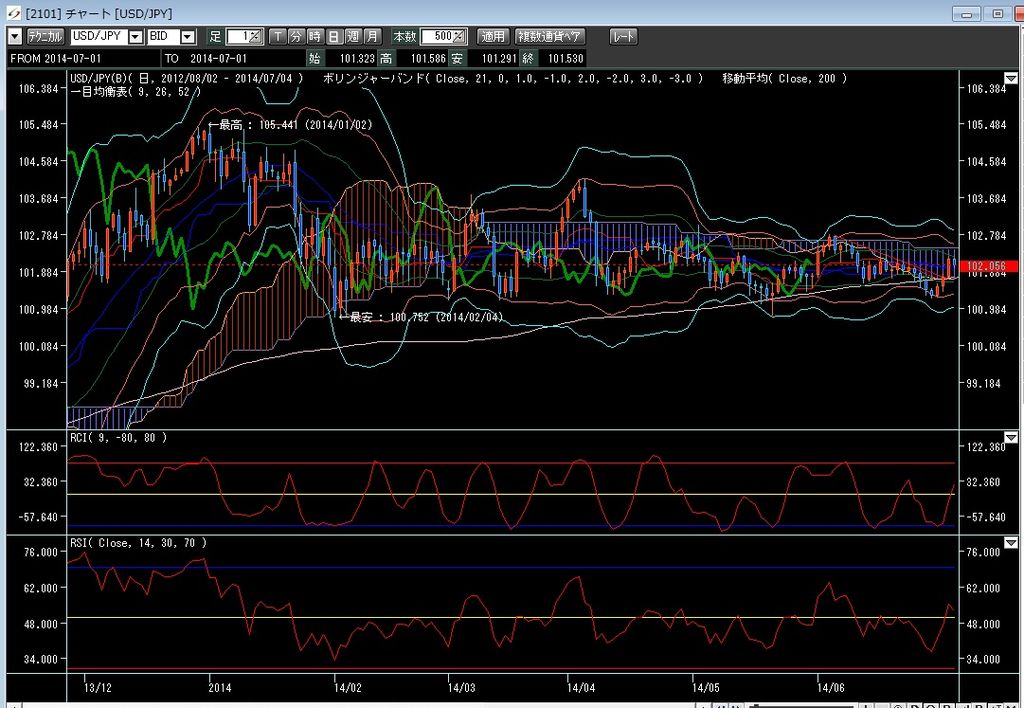Image resolution: width=1024 pixels, height=708 pixels.
Task: Select the 分 minute timeframe button
Action: [296, 37]
